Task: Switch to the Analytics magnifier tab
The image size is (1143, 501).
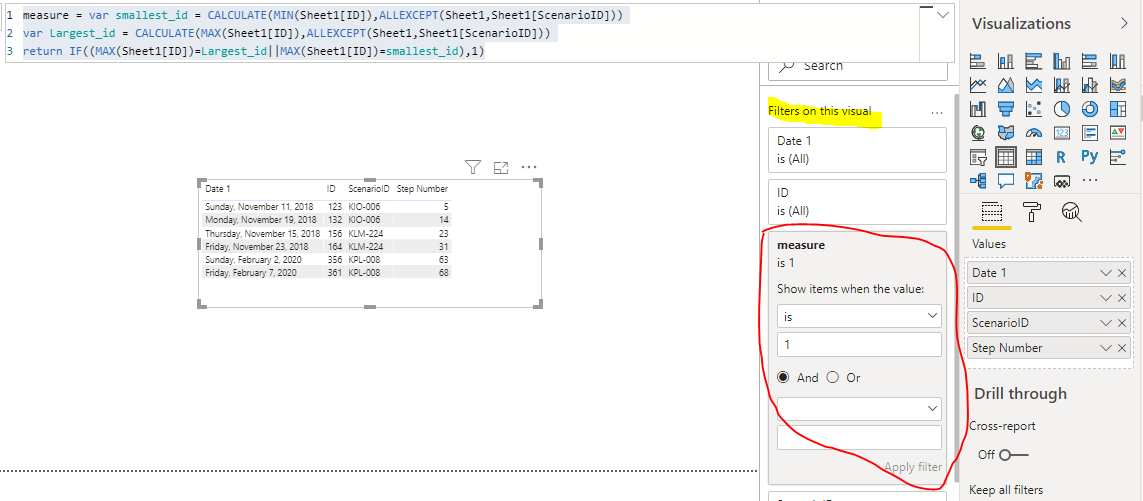Action: click(x=1072, y=212)
